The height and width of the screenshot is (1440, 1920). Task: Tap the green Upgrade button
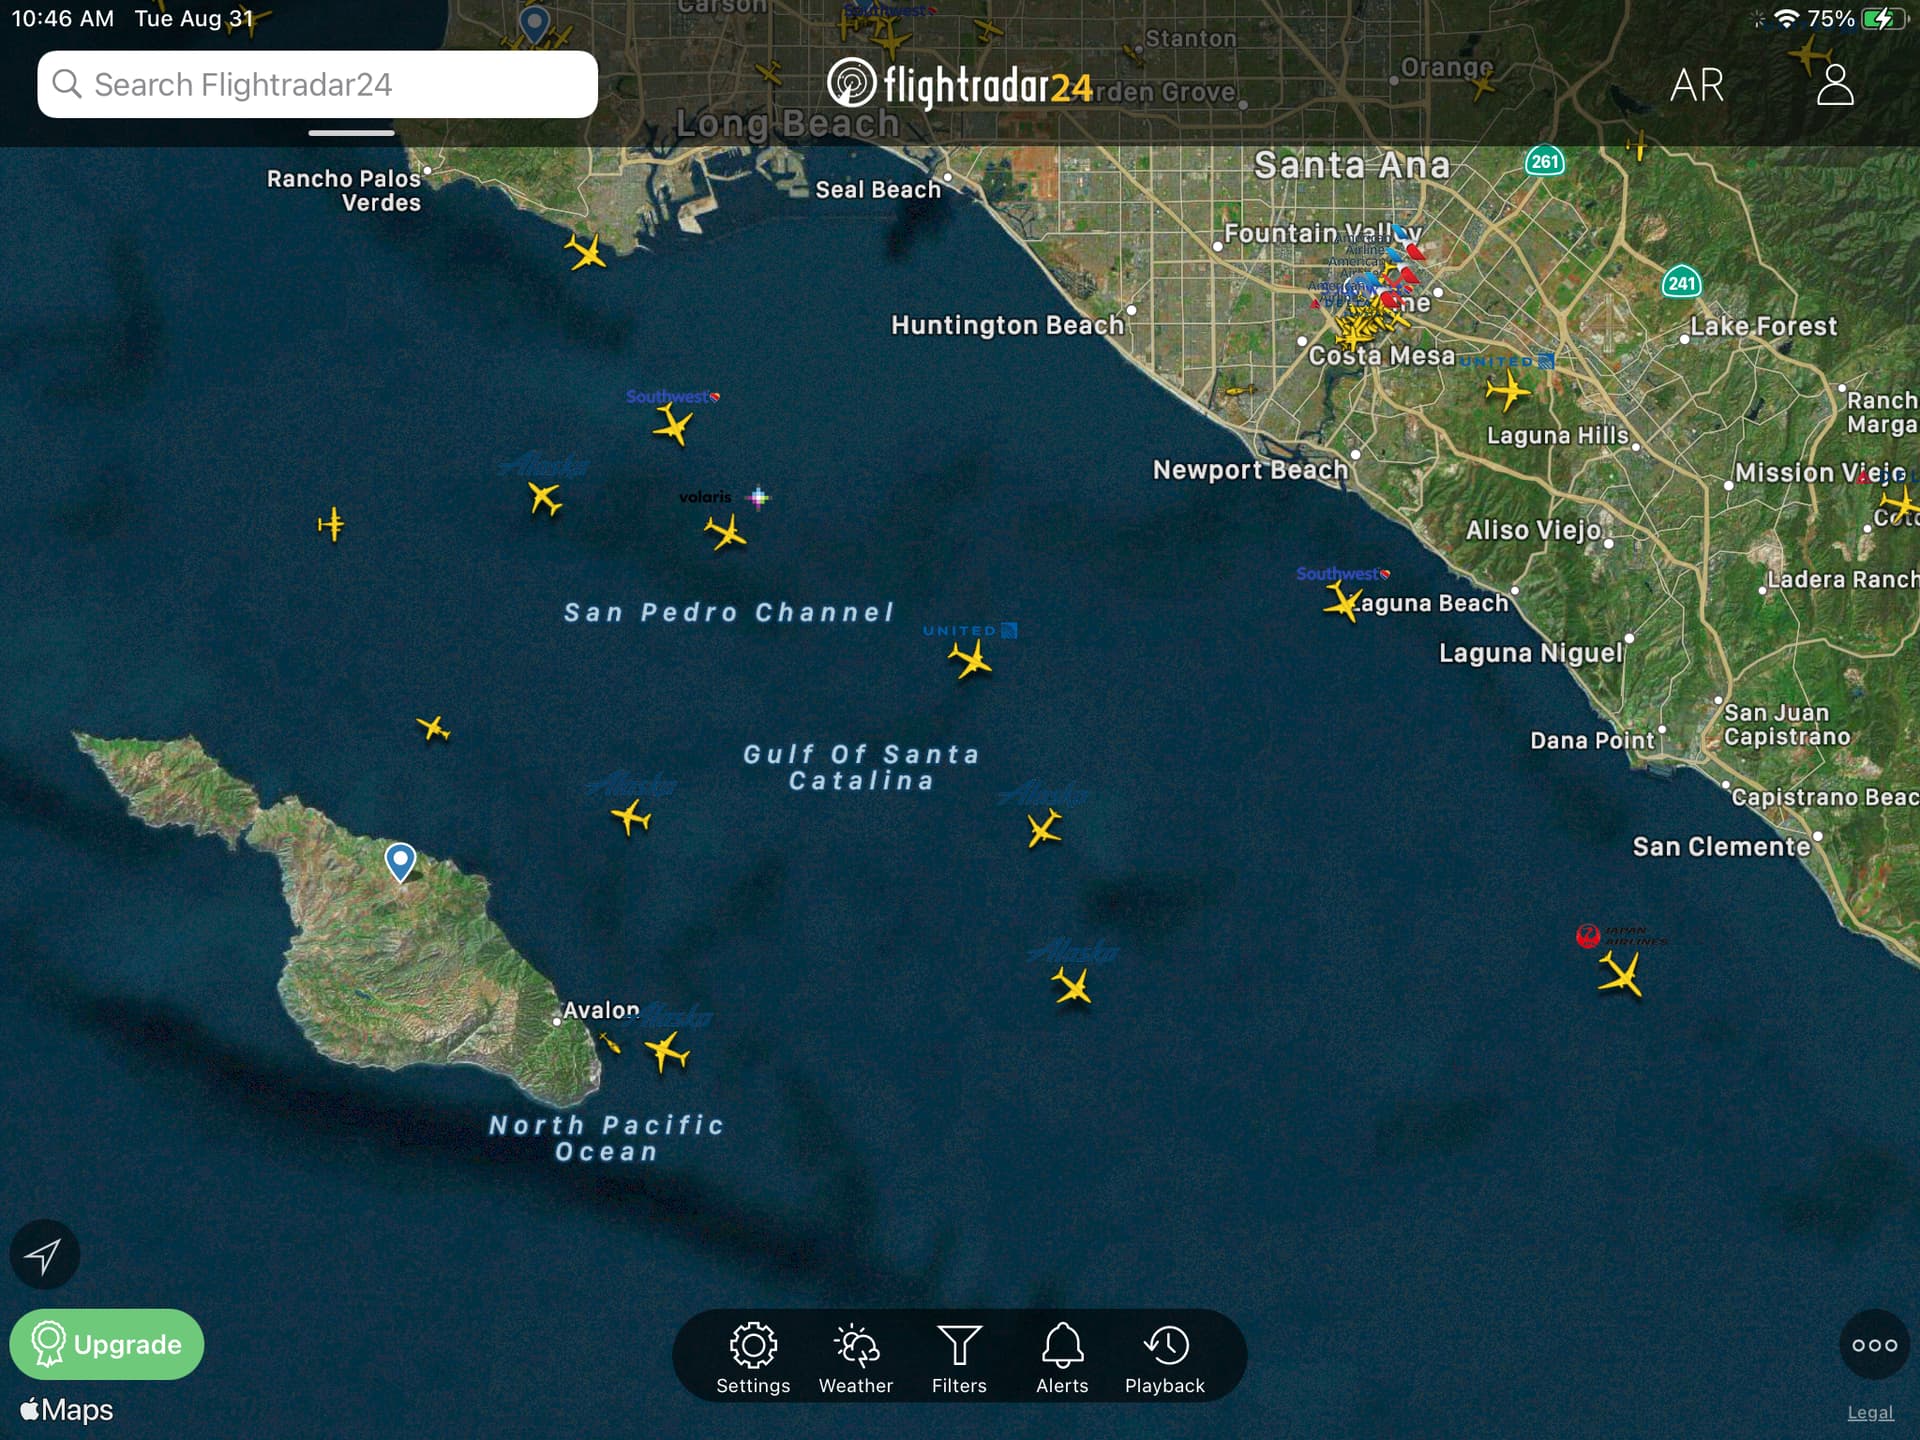(x=107, y=1344)
